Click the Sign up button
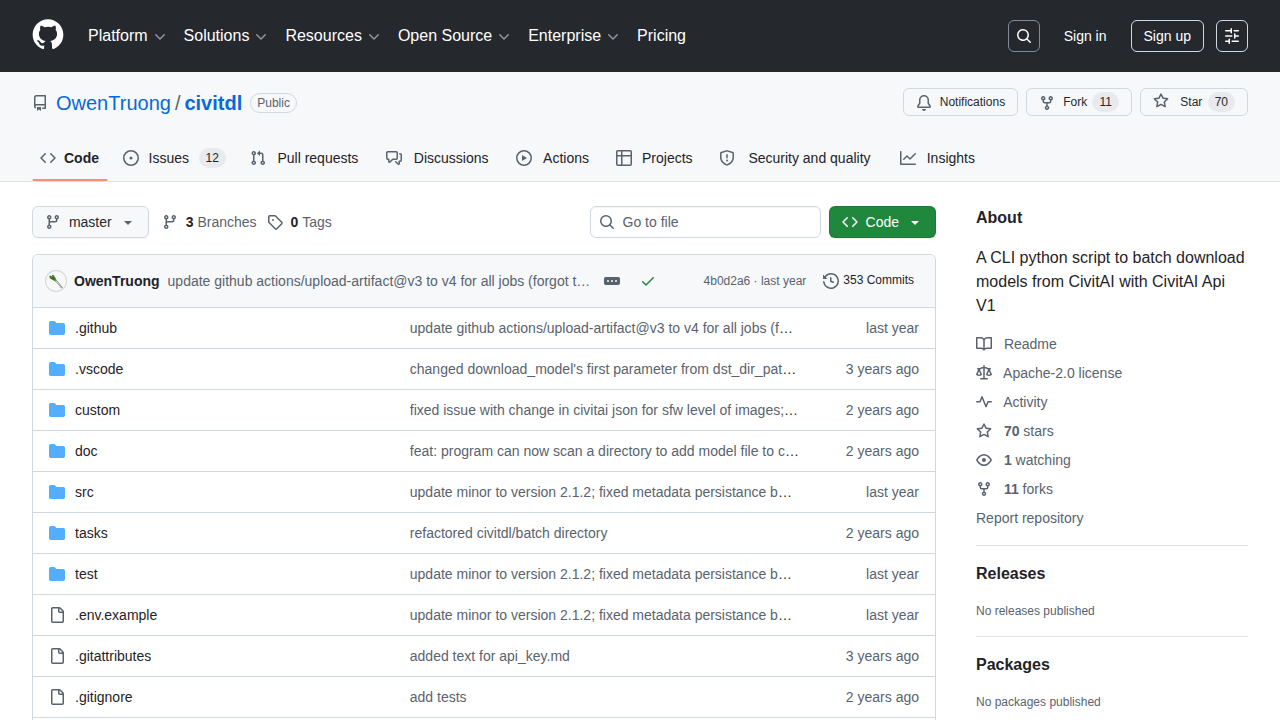This screenshot has width=1280, height=720. [1167, 36]
